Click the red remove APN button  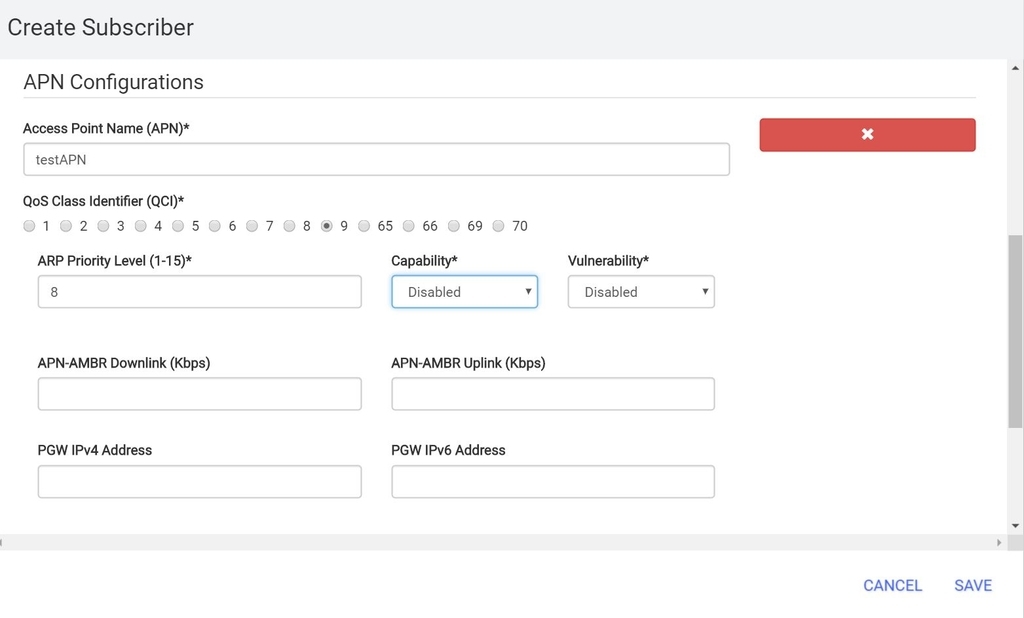point(867,134)
